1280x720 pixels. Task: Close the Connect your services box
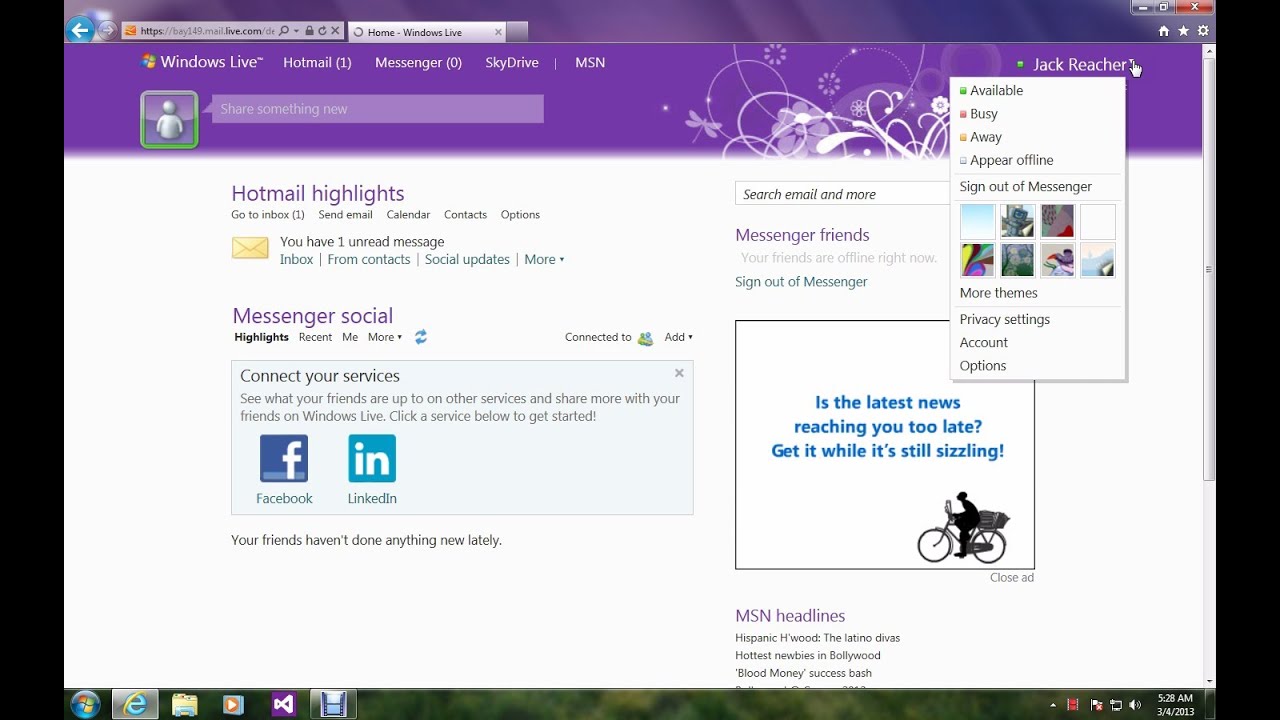point(679,373)
